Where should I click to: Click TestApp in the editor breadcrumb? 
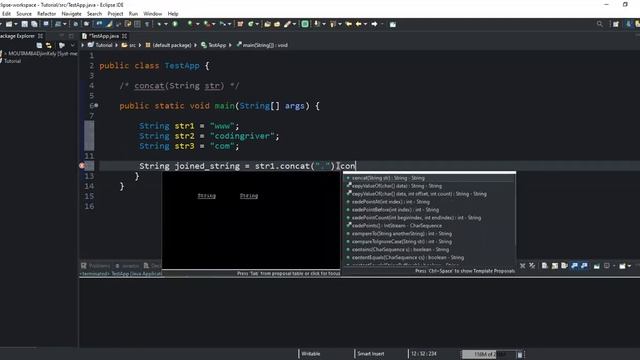(x=217, y=45)
